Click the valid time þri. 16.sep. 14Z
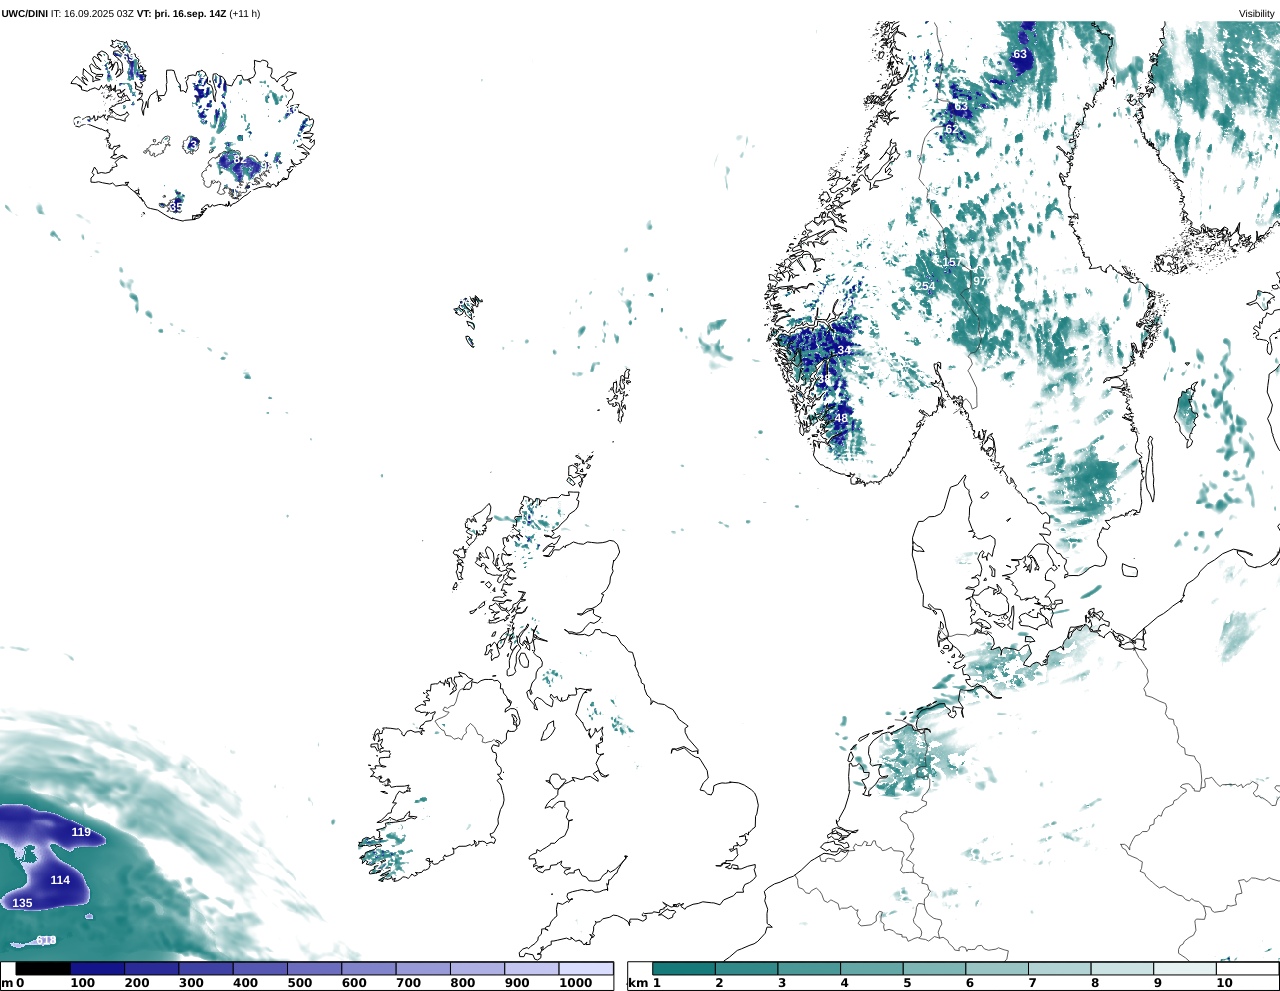 point(190,14)
